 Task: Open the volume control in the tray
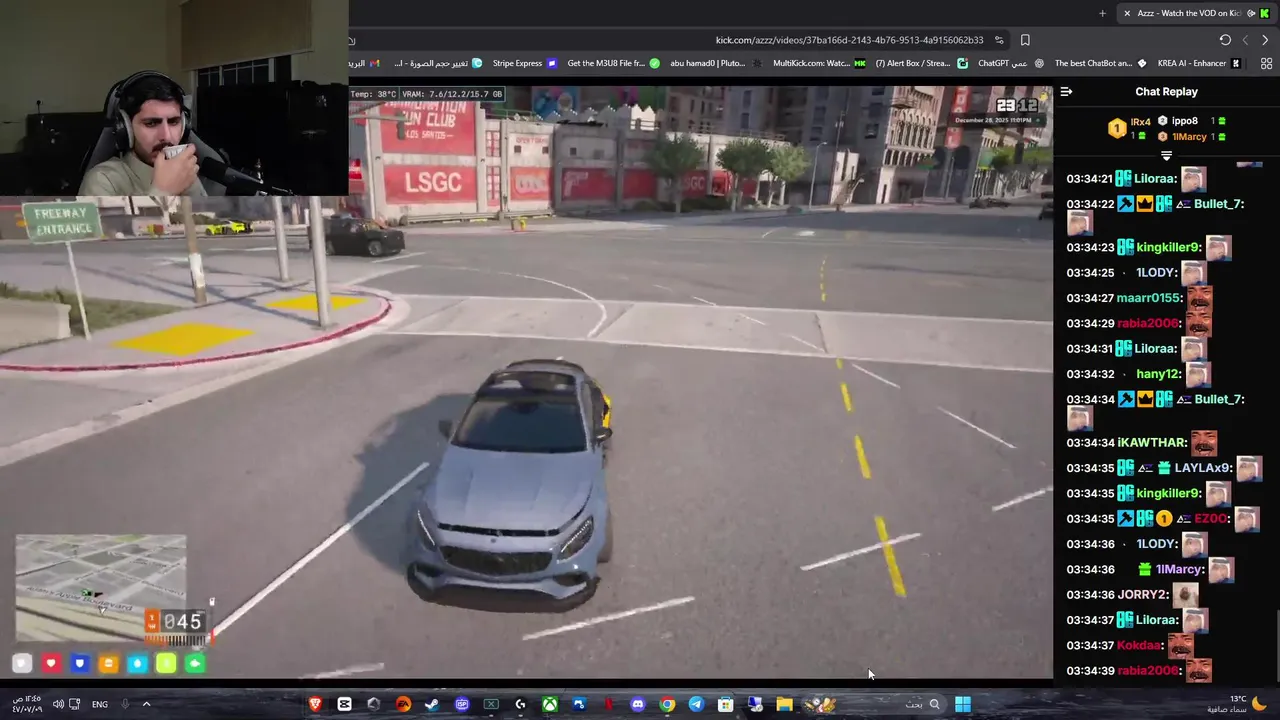coord(57,704)
